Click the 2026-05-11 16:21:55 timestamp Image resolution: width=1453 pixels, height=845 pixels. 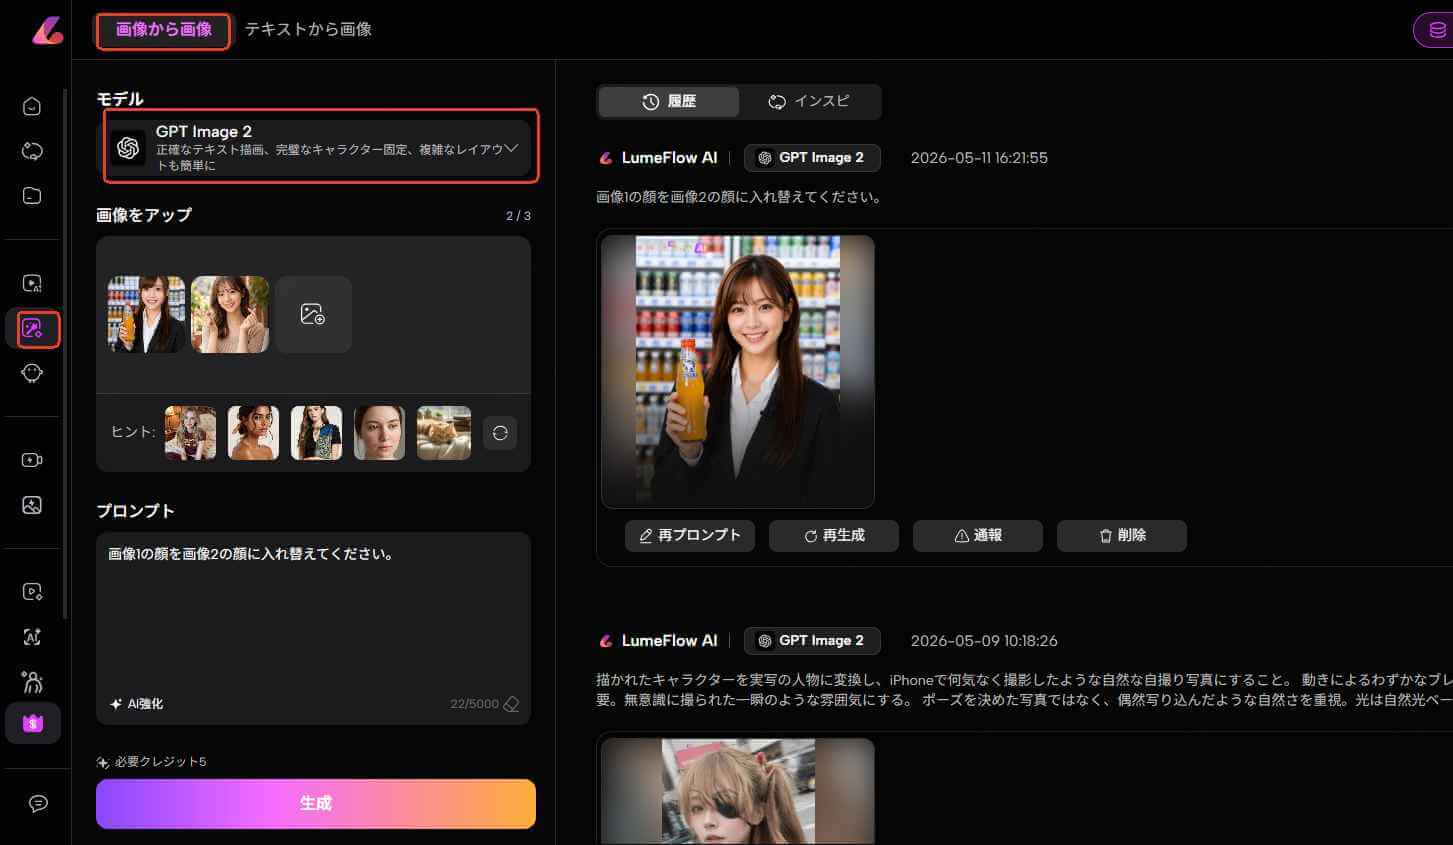point(979,158)
